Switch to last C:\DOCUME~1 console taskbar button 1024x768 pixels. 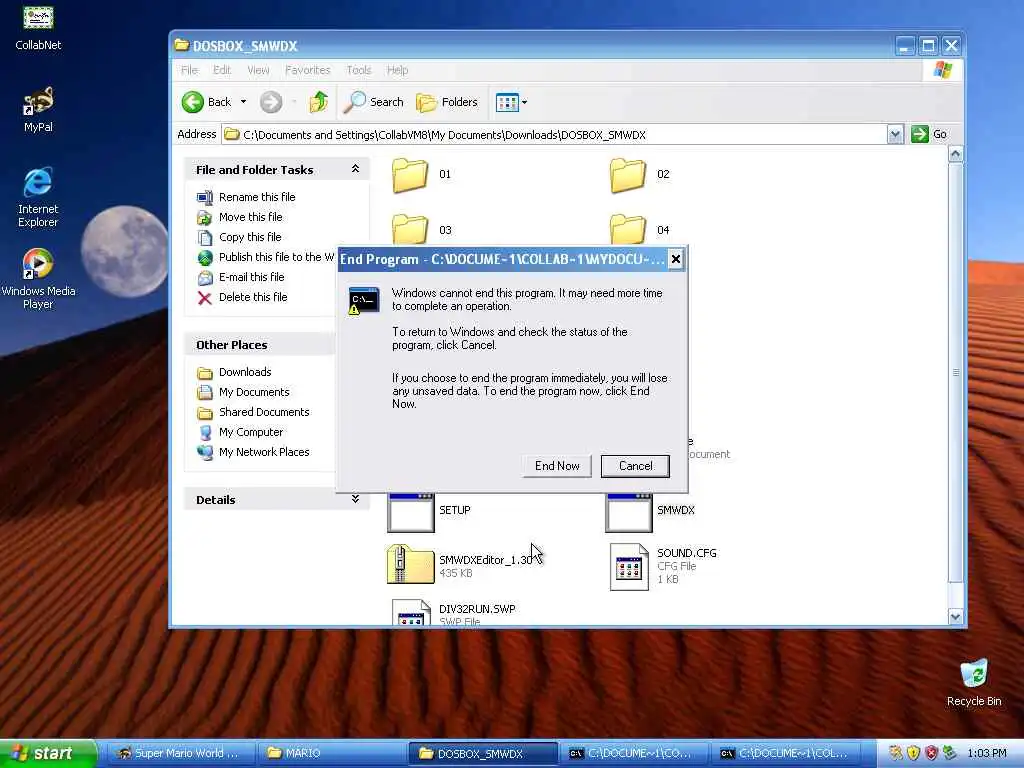tap(786, 753)
